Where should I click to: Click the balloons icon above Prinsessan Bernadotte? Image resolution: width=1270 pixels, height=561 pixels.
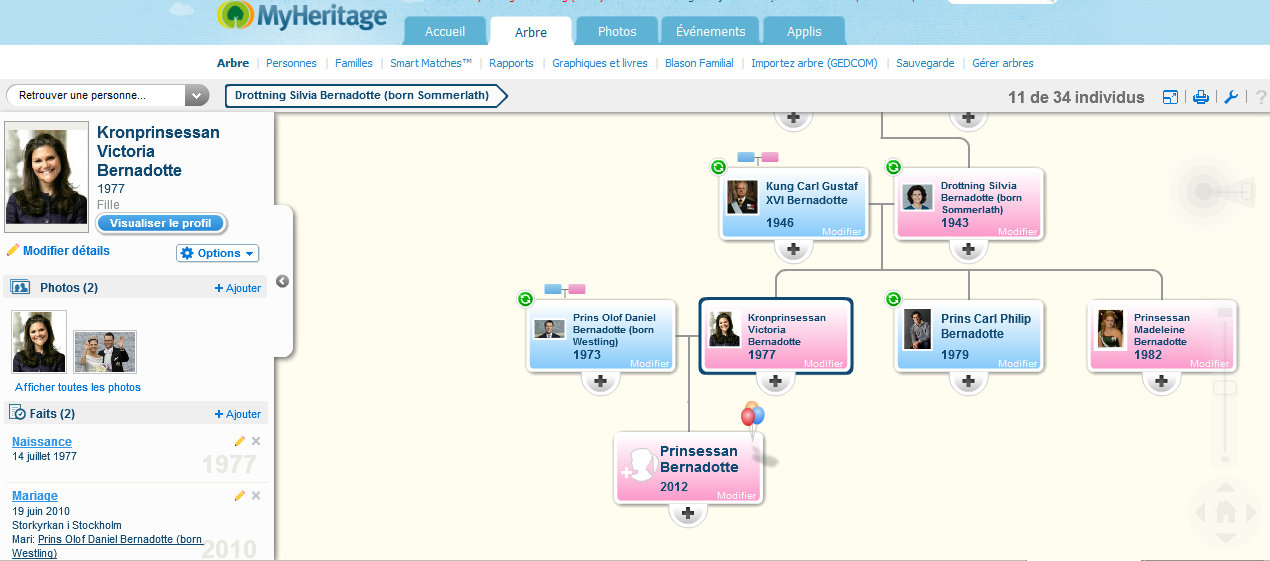pos(752,416)
